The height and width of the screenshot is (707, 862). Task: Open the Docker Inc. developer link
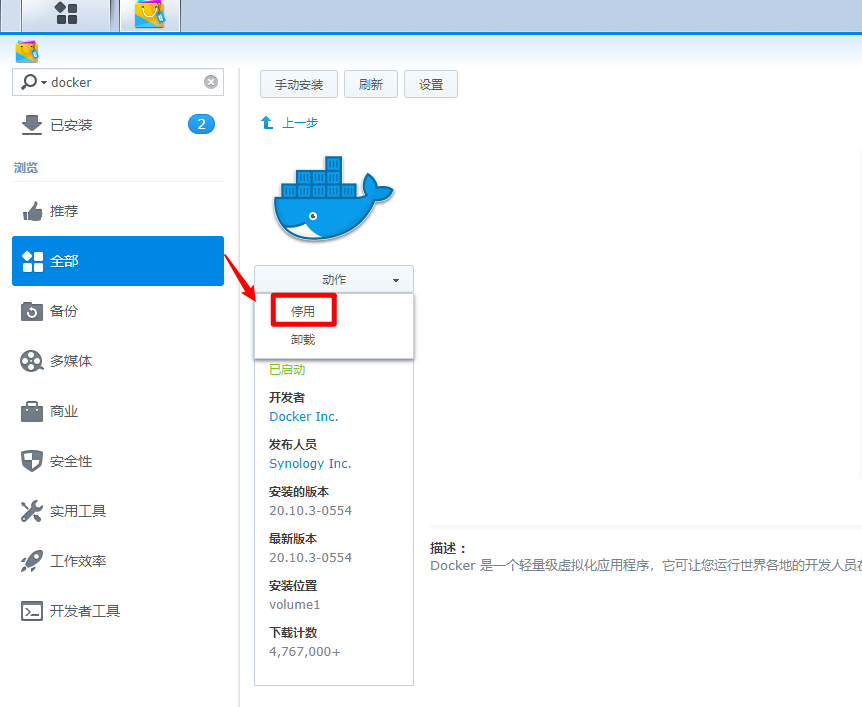[x=303, y=416]
